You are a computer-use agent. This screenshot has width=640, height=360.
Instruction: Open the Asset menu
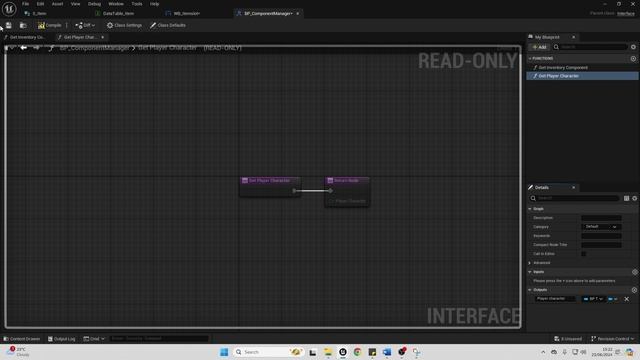tap(57, 4)
